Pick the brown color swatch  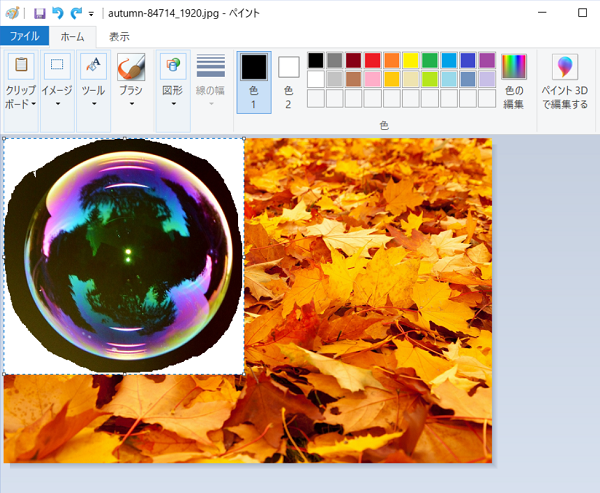pyautogui.click(x=354, y=79)
